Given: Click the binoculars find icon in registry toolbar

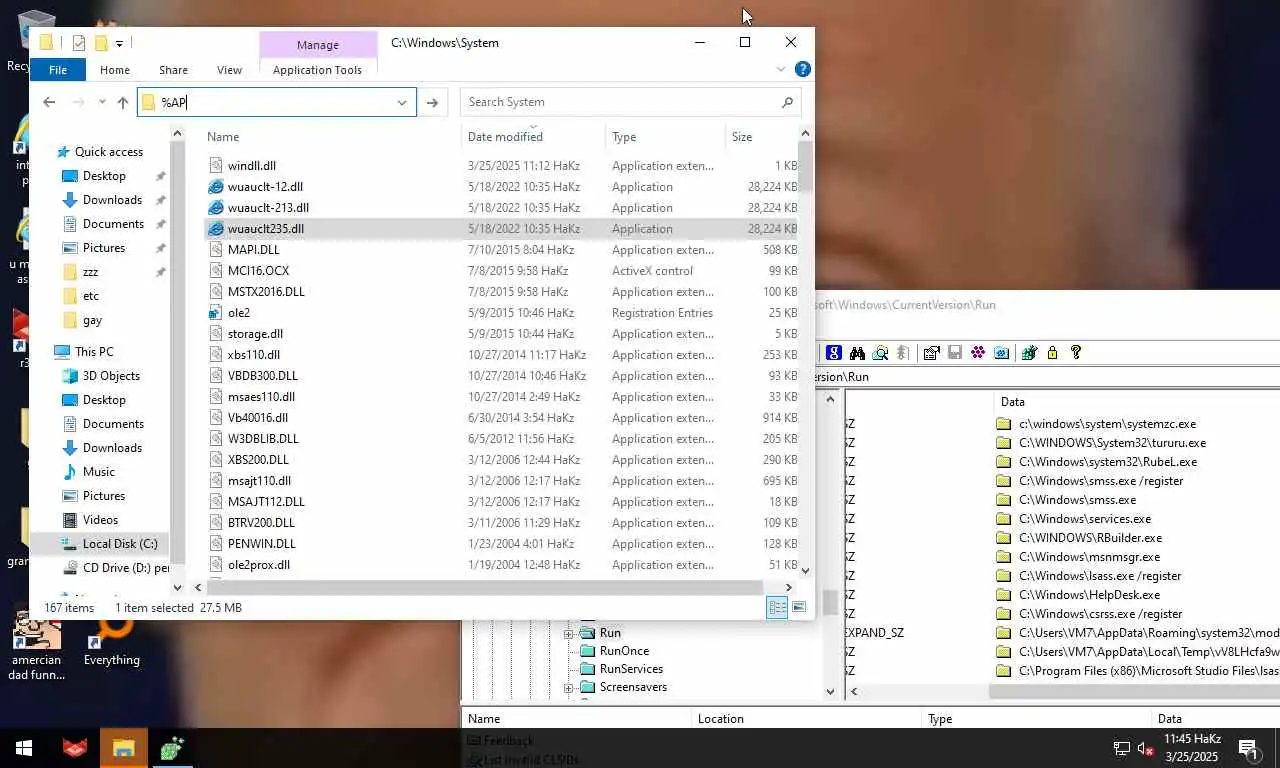Looking at the screenshot, I should click(857, 353).
